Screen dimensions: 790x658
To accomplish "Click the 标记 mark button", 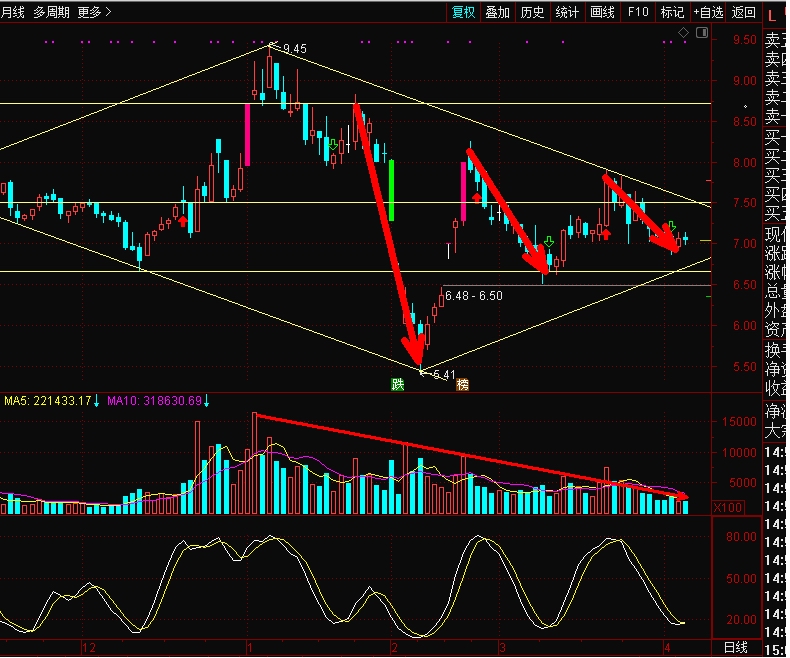I will click(x=672, y=12).
